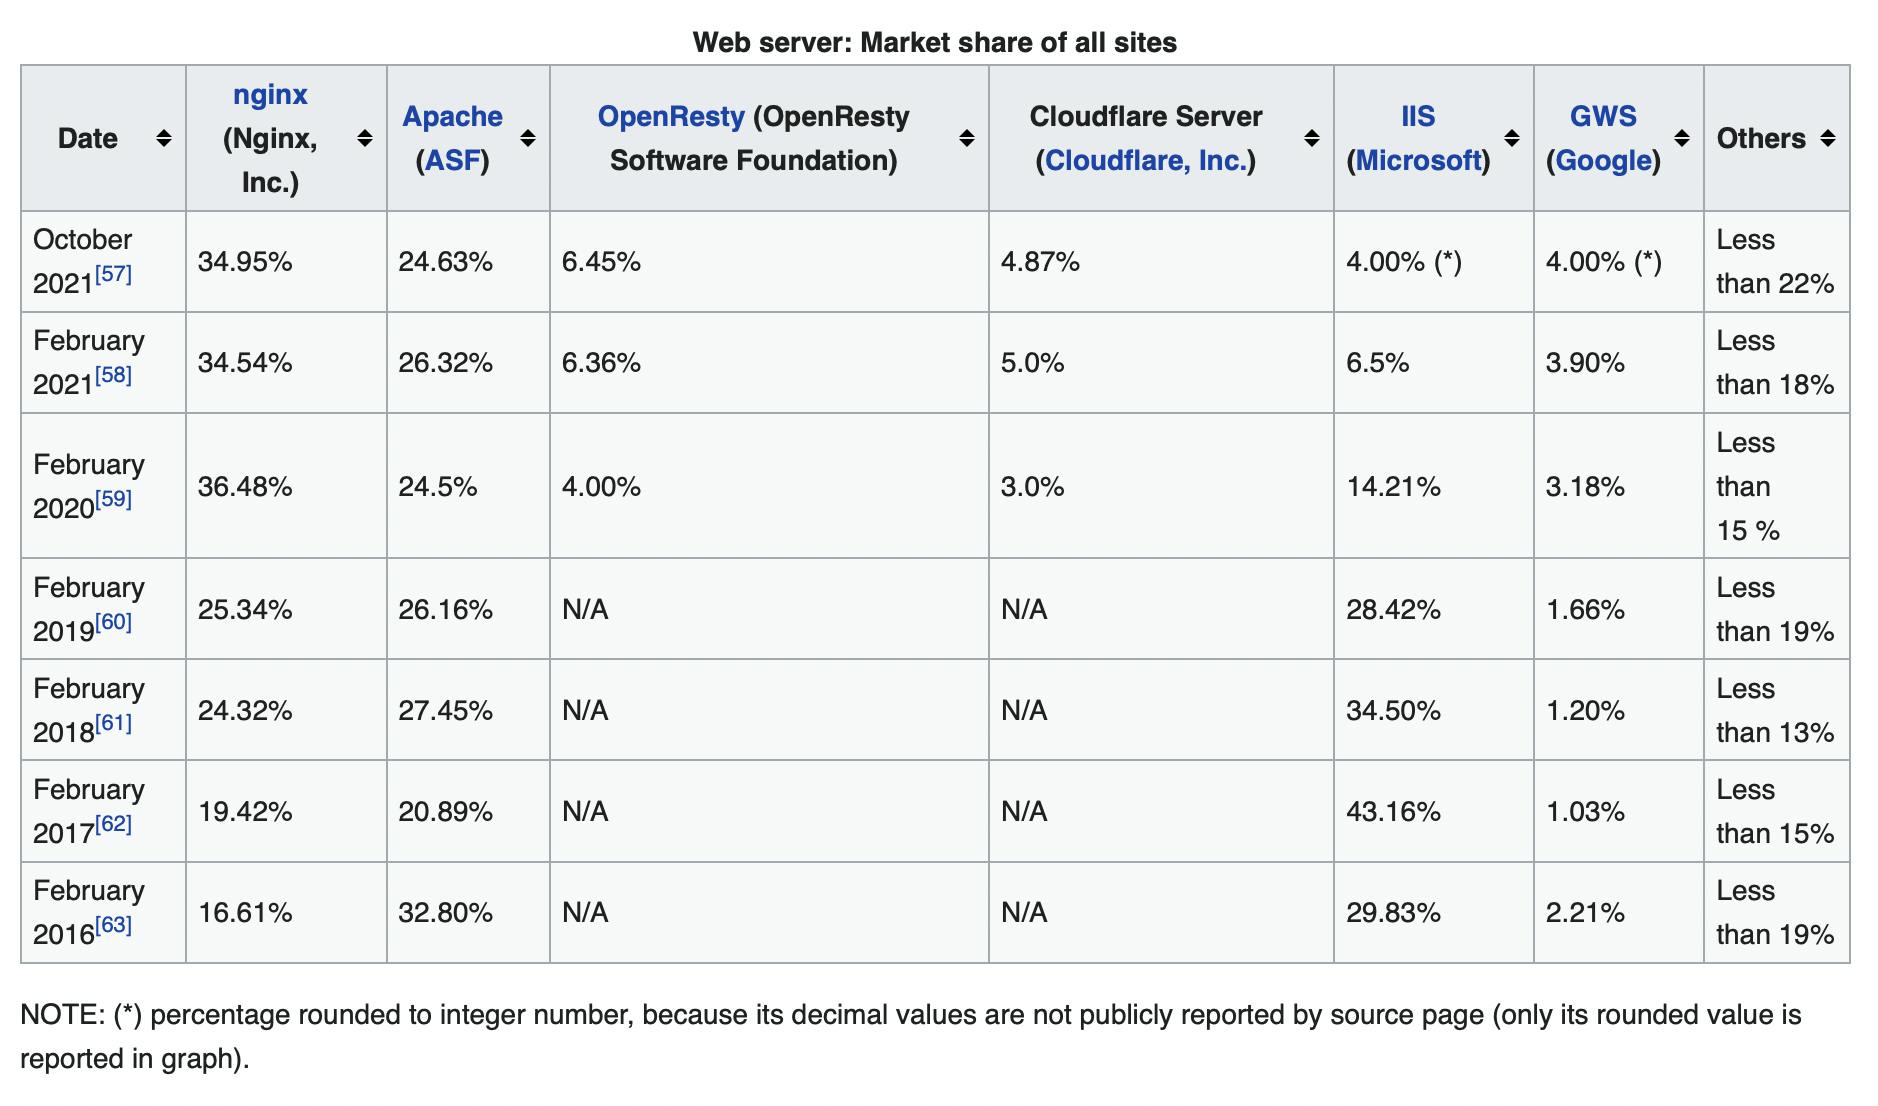Open citation [59] for February 2020

pyautogui.click(x=113, y=498)
